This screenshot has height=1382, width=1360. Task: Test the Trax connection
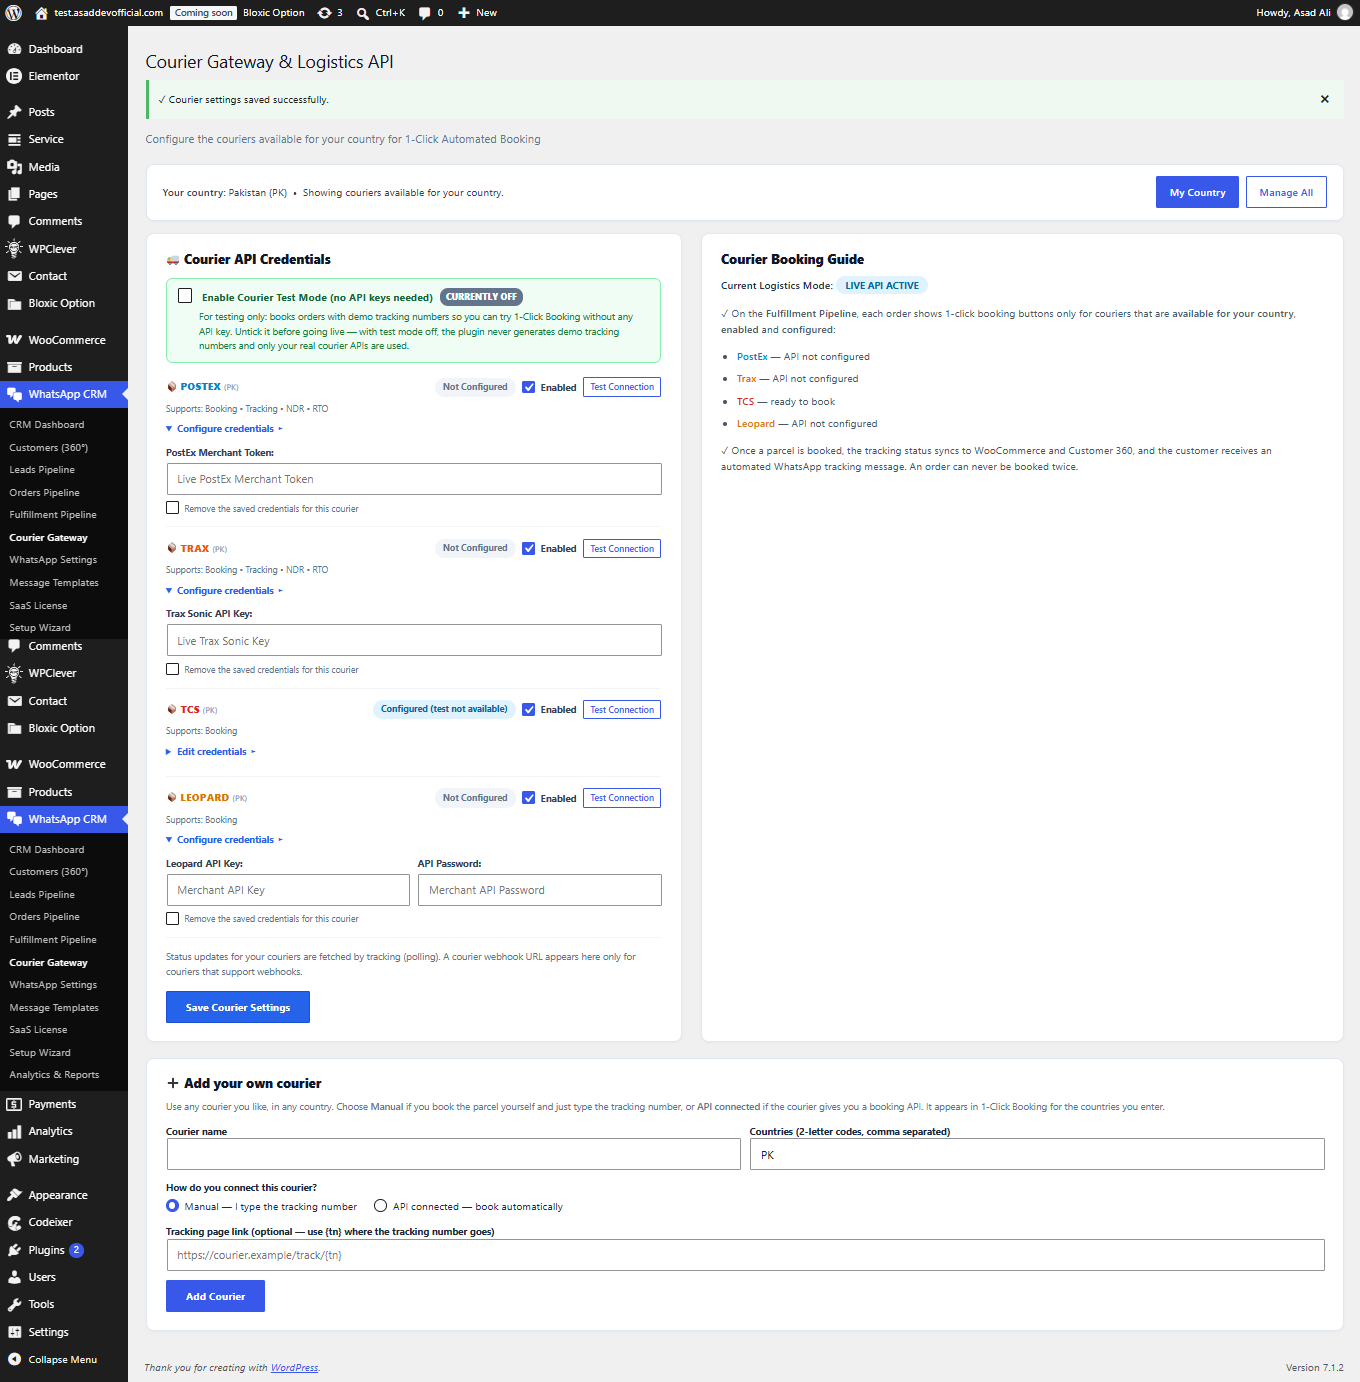622,548
